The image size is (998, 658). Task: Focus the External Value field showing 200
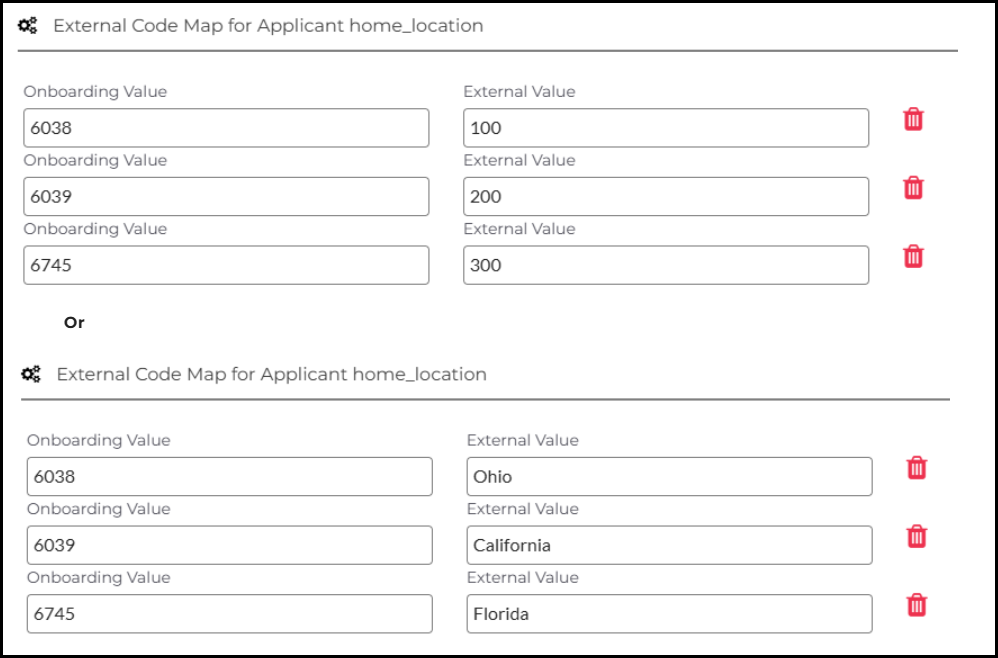[x=666, y=197]
